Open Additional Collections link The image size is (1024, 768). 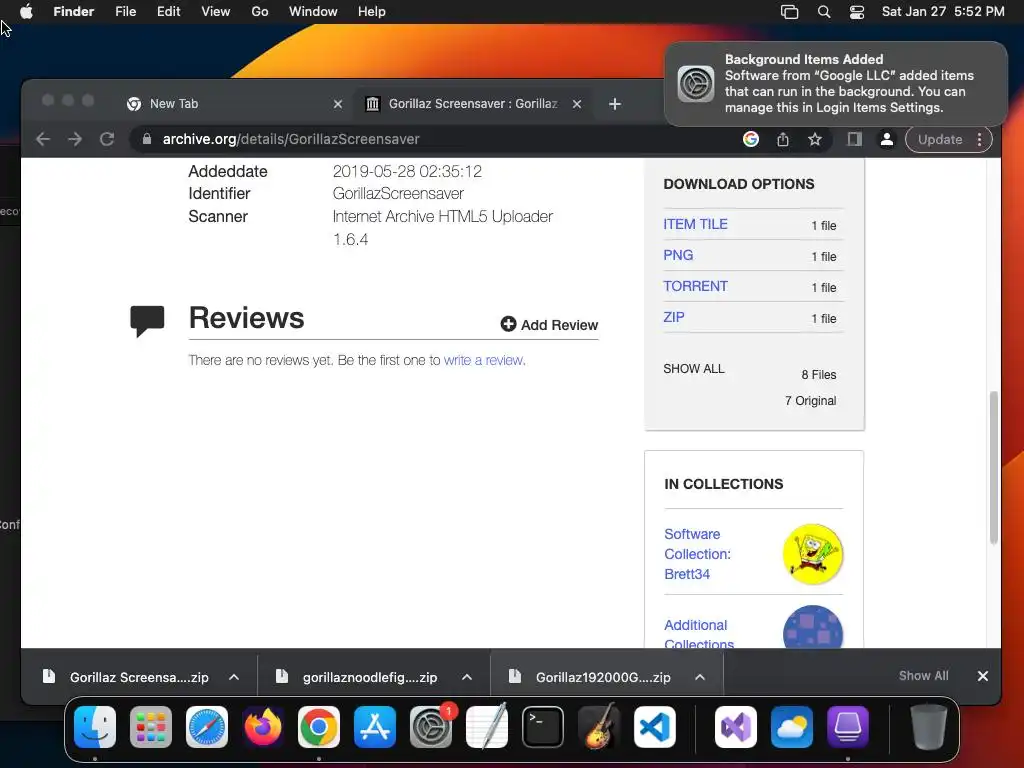click(698, 634)
